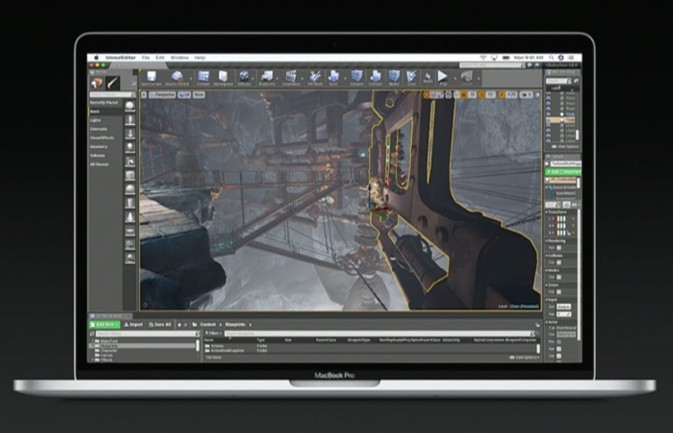Select the Paint mode brush icon

point(113,82)
